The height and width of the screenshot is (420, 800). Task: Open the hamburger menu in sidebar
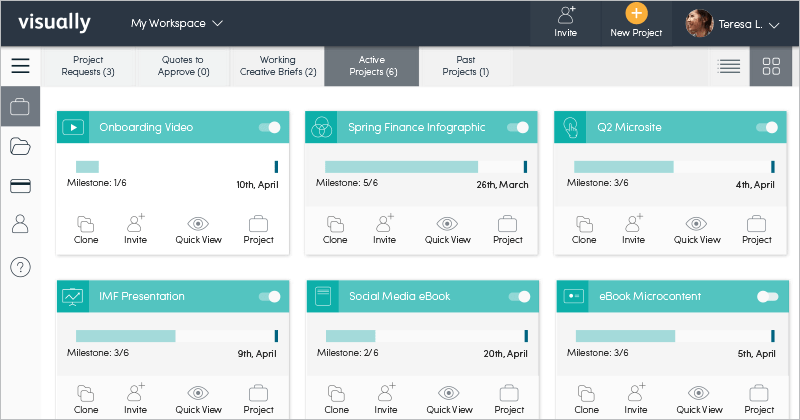pos(20,66)
